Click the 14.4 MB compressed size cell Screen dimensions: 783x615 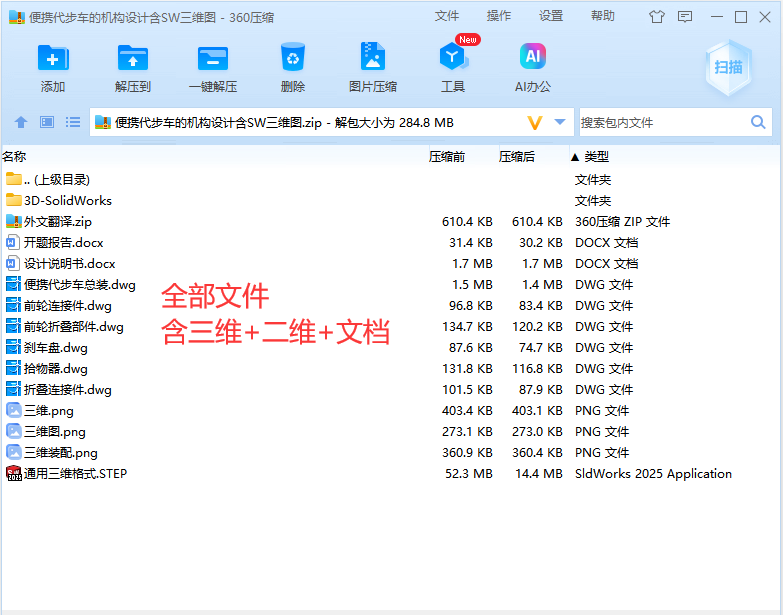pyautogui.click(x=539, y=473)
